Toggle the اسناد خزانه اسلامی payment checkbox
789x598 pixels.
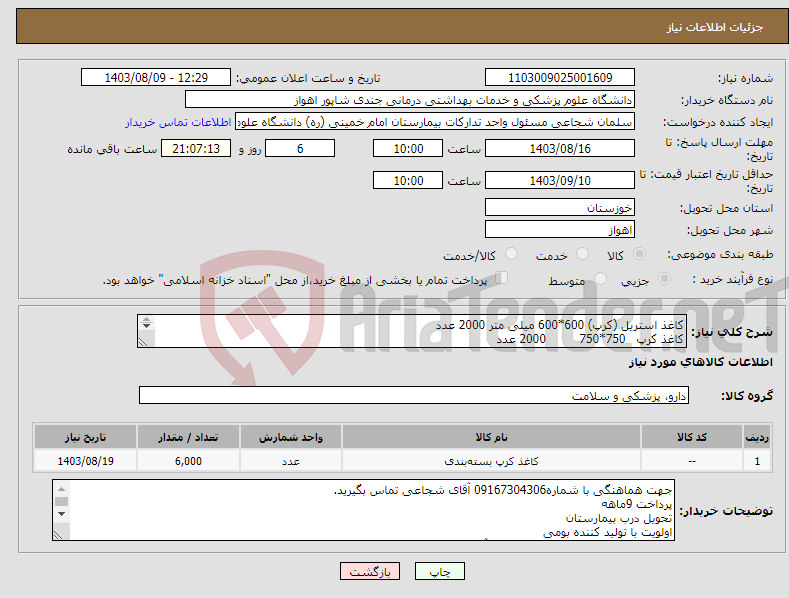point(502,278)
